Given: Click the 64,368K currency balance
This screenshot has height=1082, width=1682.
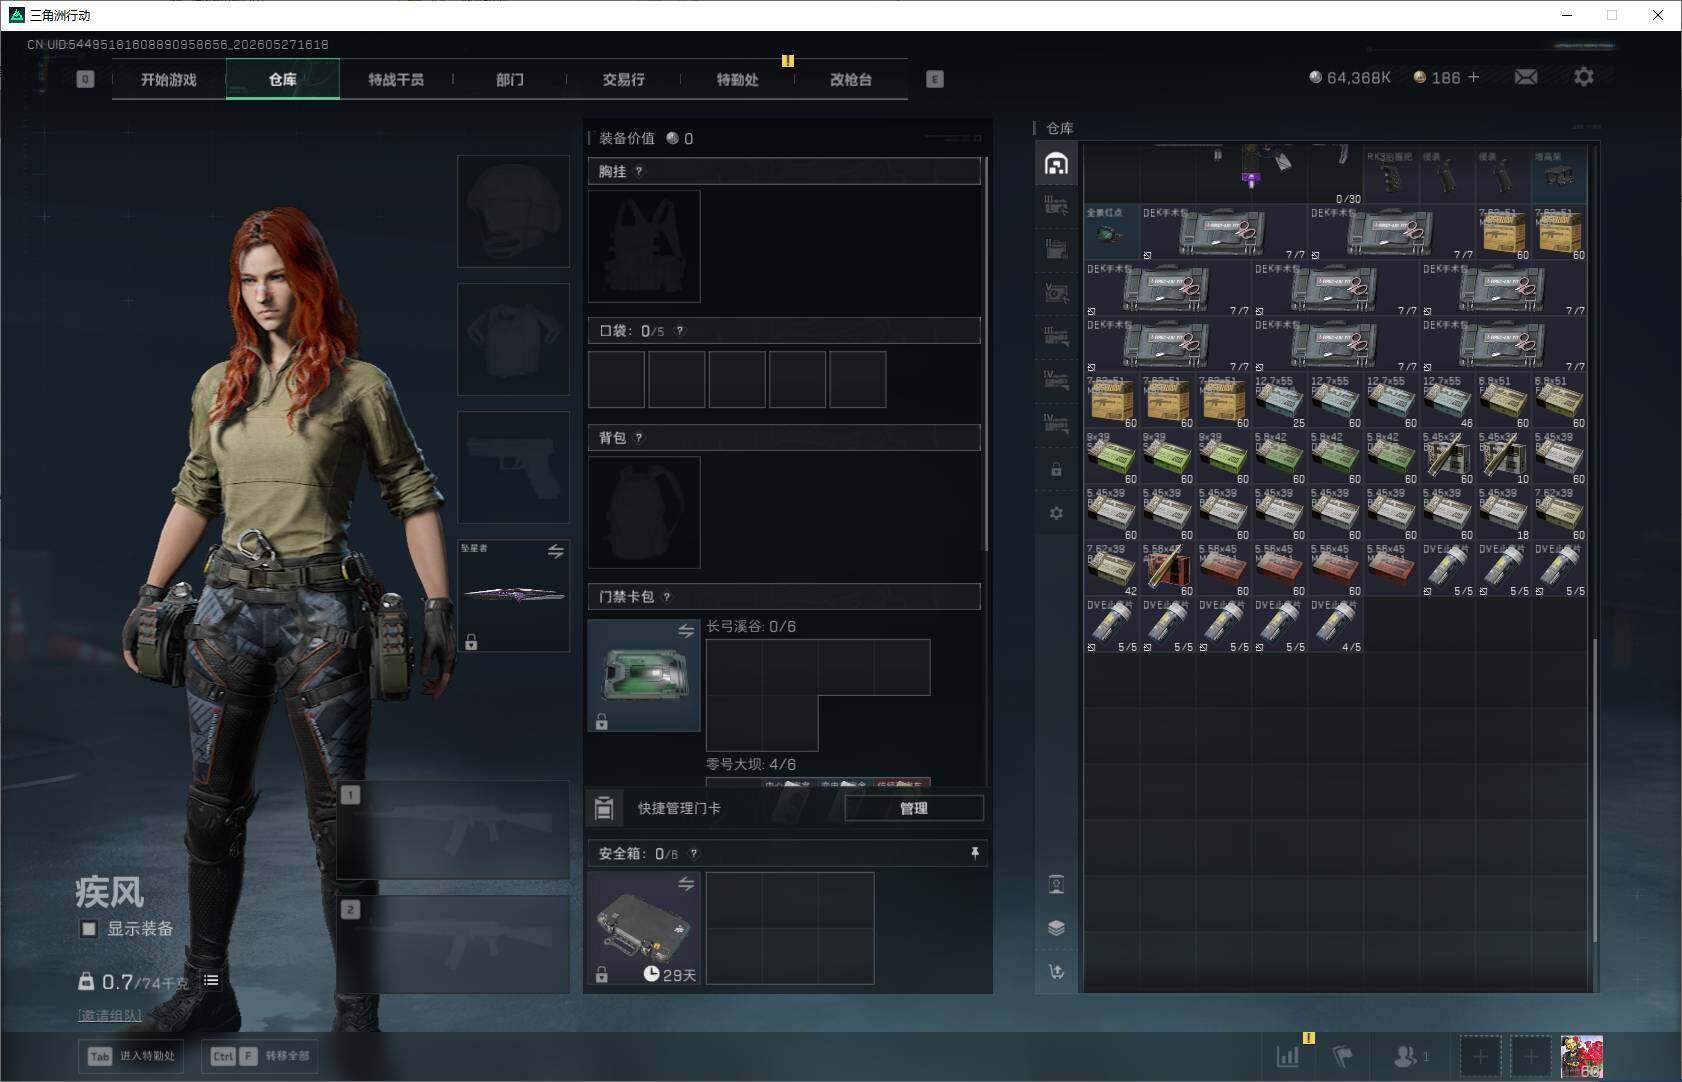Looking at the screenshot, I should pyautogui.click(x=1350, y=77).
